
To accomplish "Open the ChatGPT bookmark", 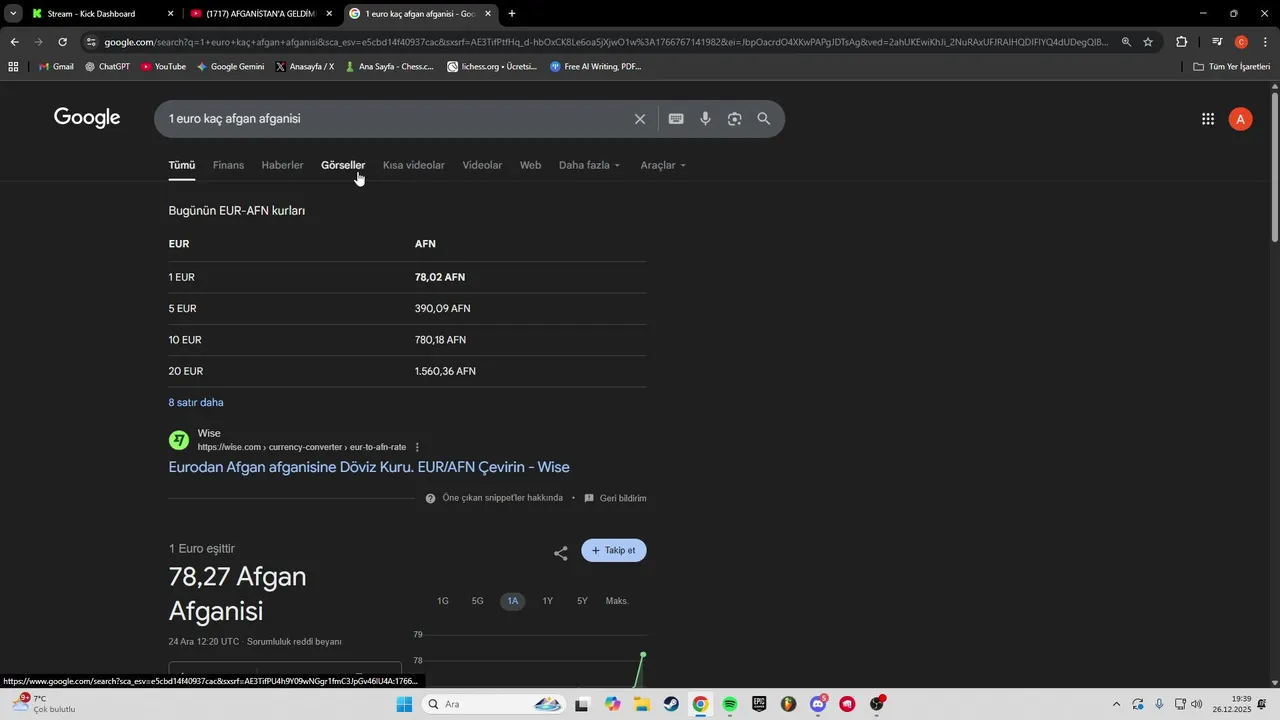I will tap(107, 67).
